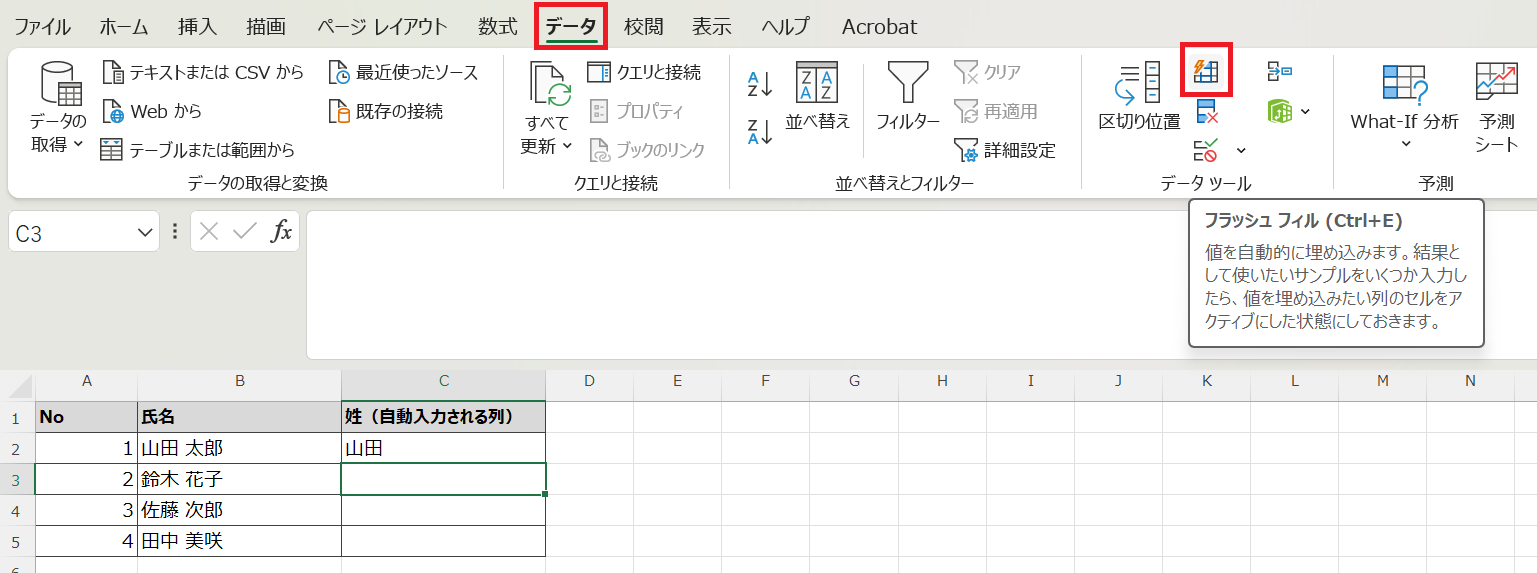
Task: Select the cell containing 鈴木 花子
Action: 240,479
